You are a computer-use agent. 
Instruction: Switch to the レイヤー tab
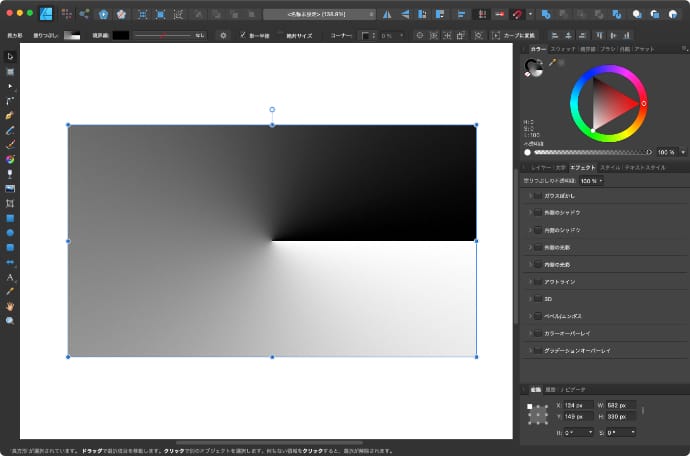[541, 167]
